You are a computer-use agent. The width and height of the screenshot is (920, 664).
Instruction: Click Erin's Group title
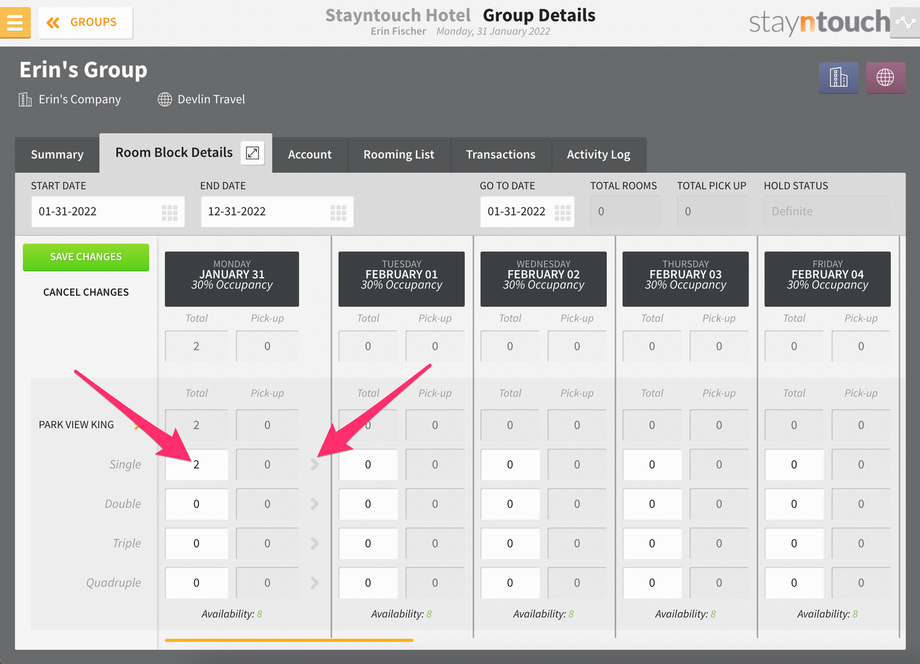[x=83, y=70]
